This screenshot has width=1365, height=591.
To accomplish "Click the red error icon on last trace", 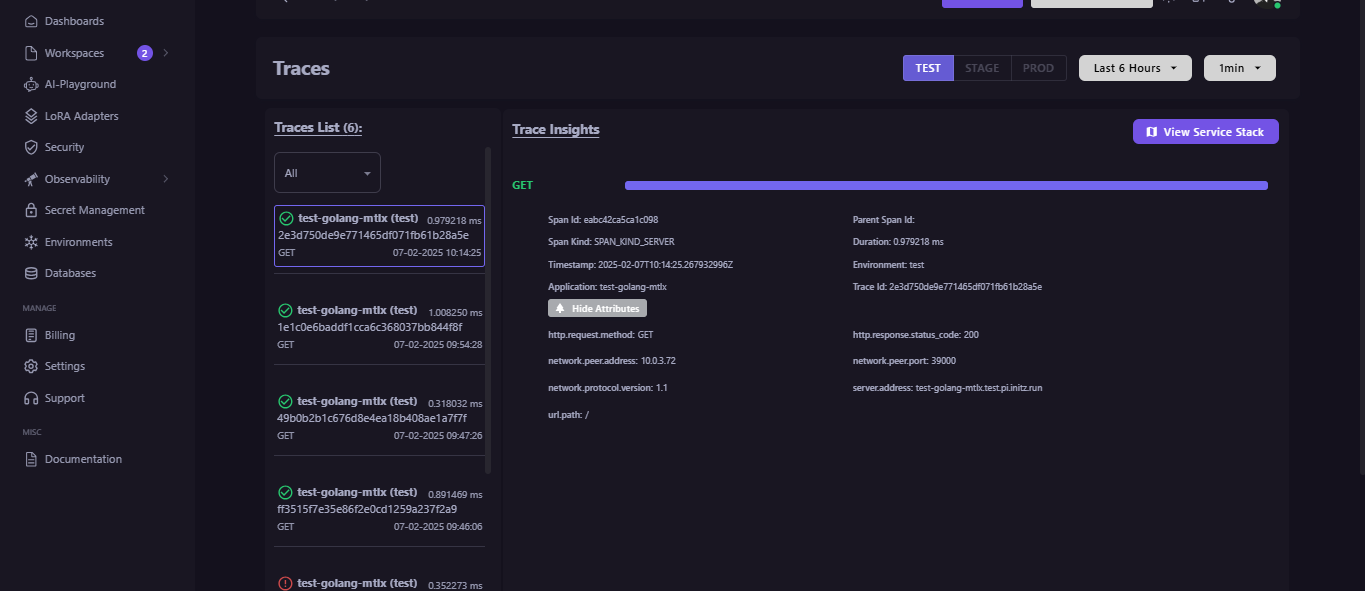I will [x=285, y=584].
